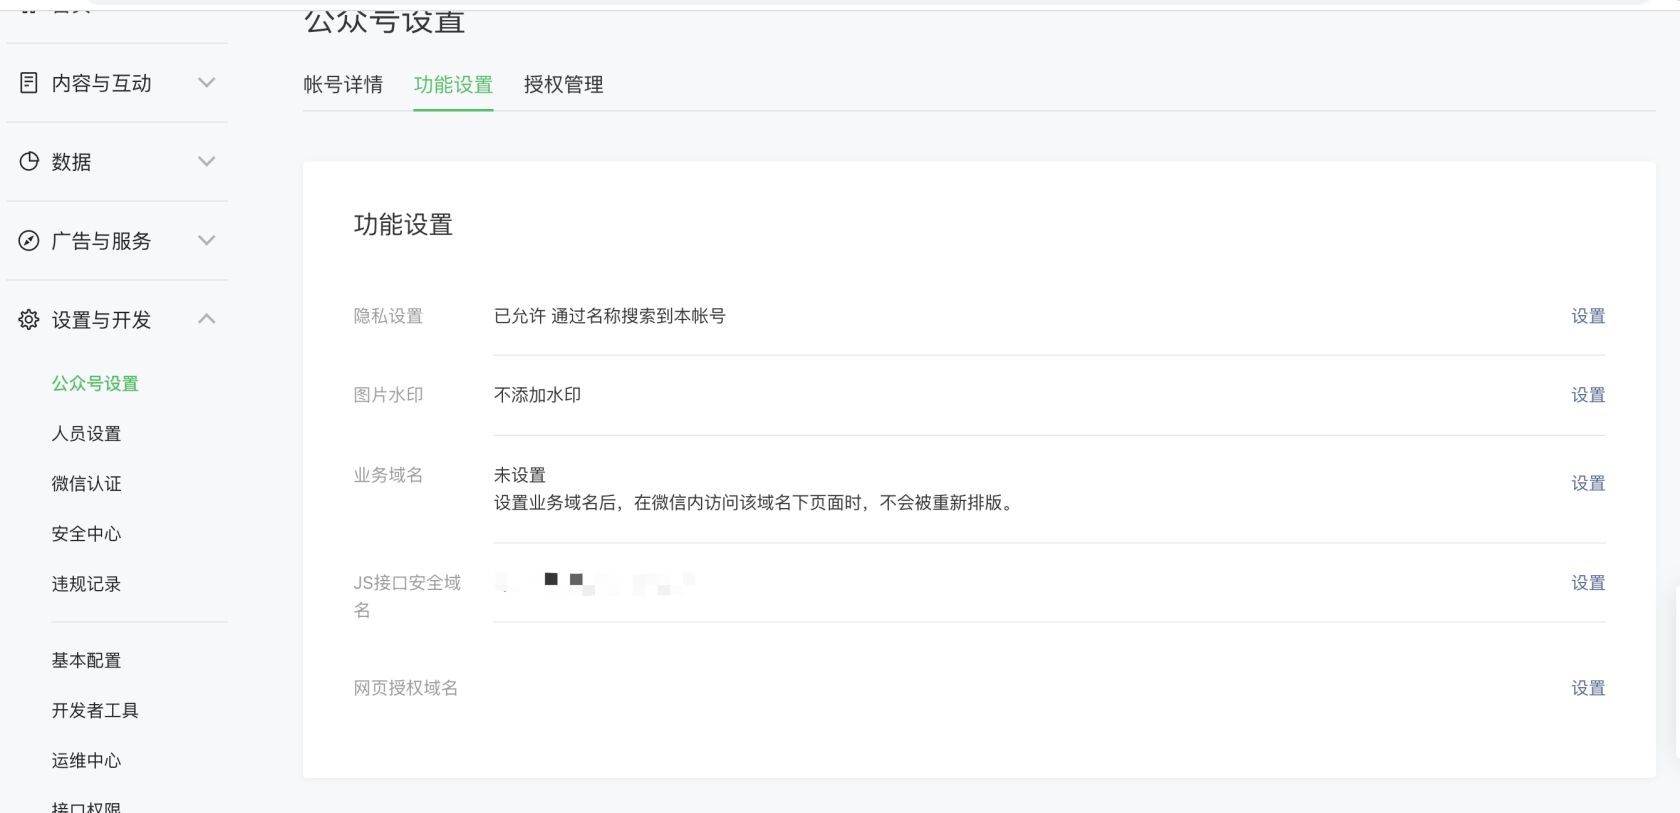Open 开发者工具 sidebar item

click(95, 711)
